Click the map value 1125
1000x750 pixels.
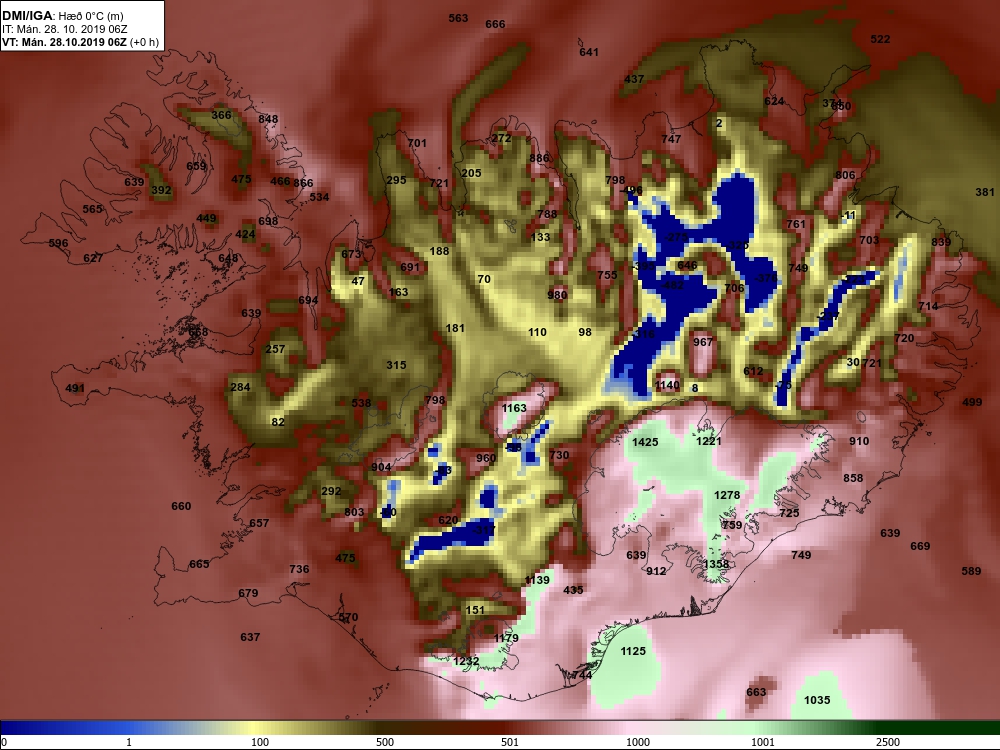coord(633,651)
